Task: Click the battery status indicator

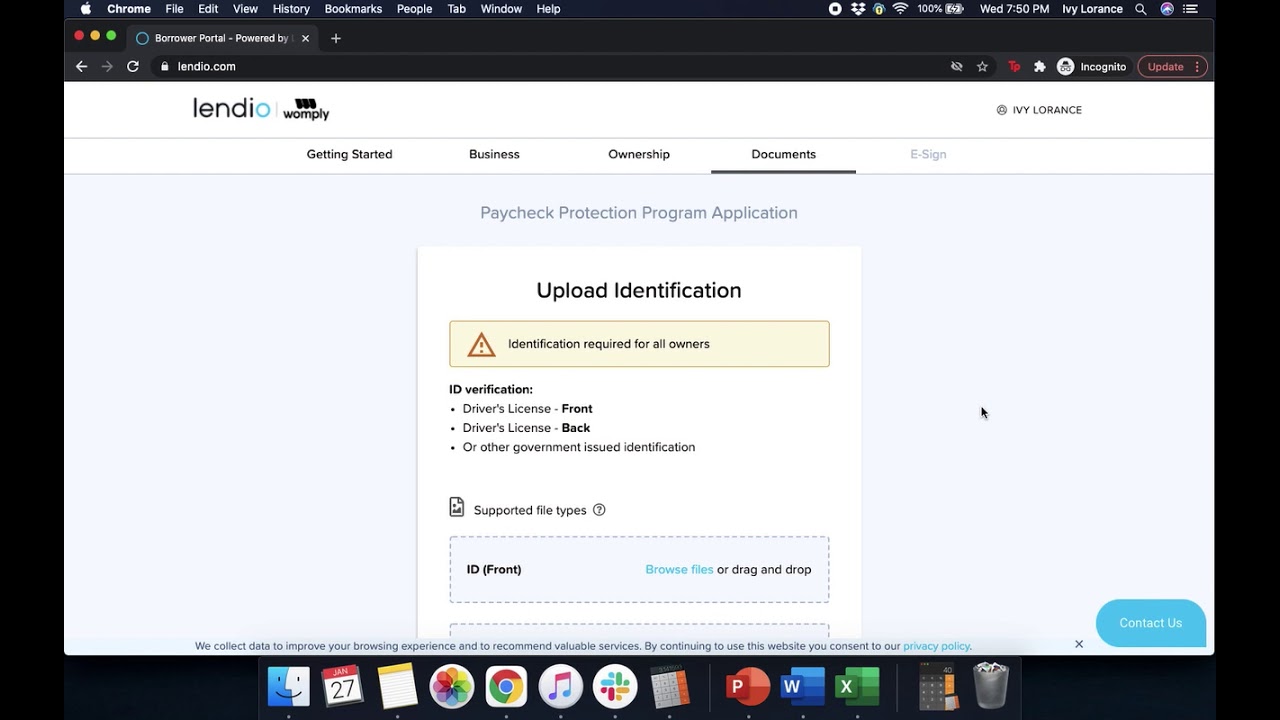Action: point(940,9)
